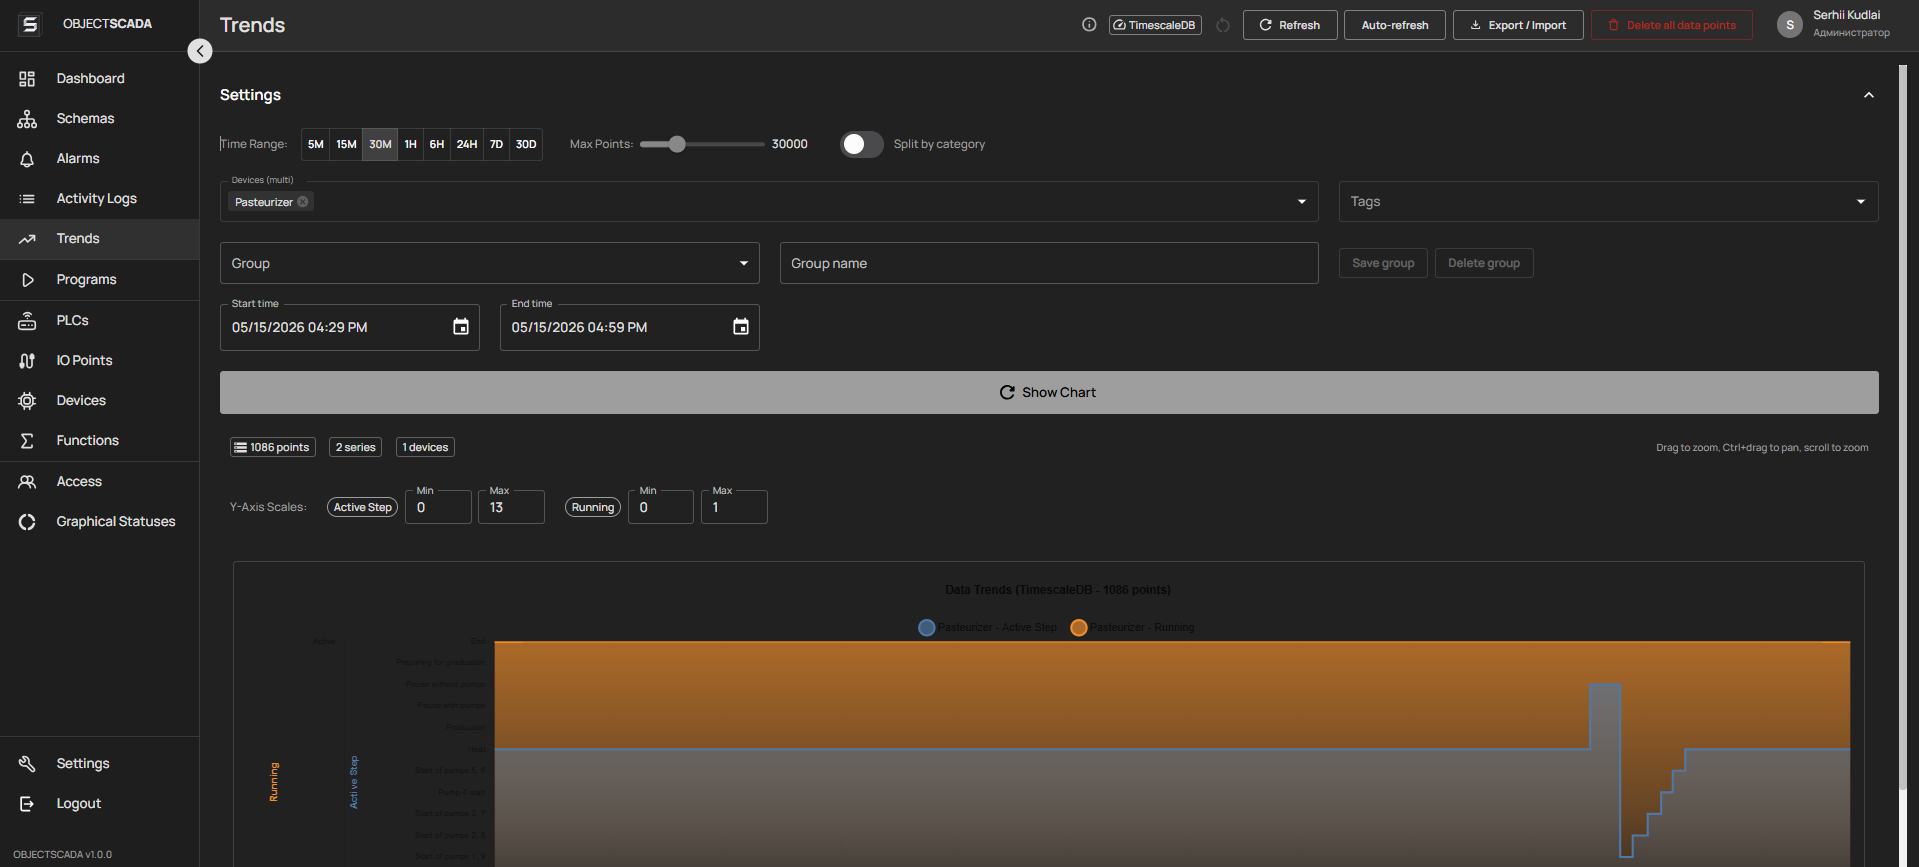Open the Start time calendar picker

461,327
